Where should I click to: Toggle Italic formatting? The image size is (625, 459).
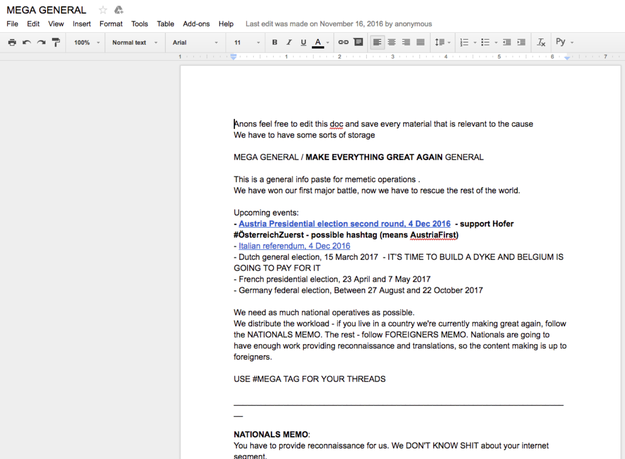click(x=289, y=43)
